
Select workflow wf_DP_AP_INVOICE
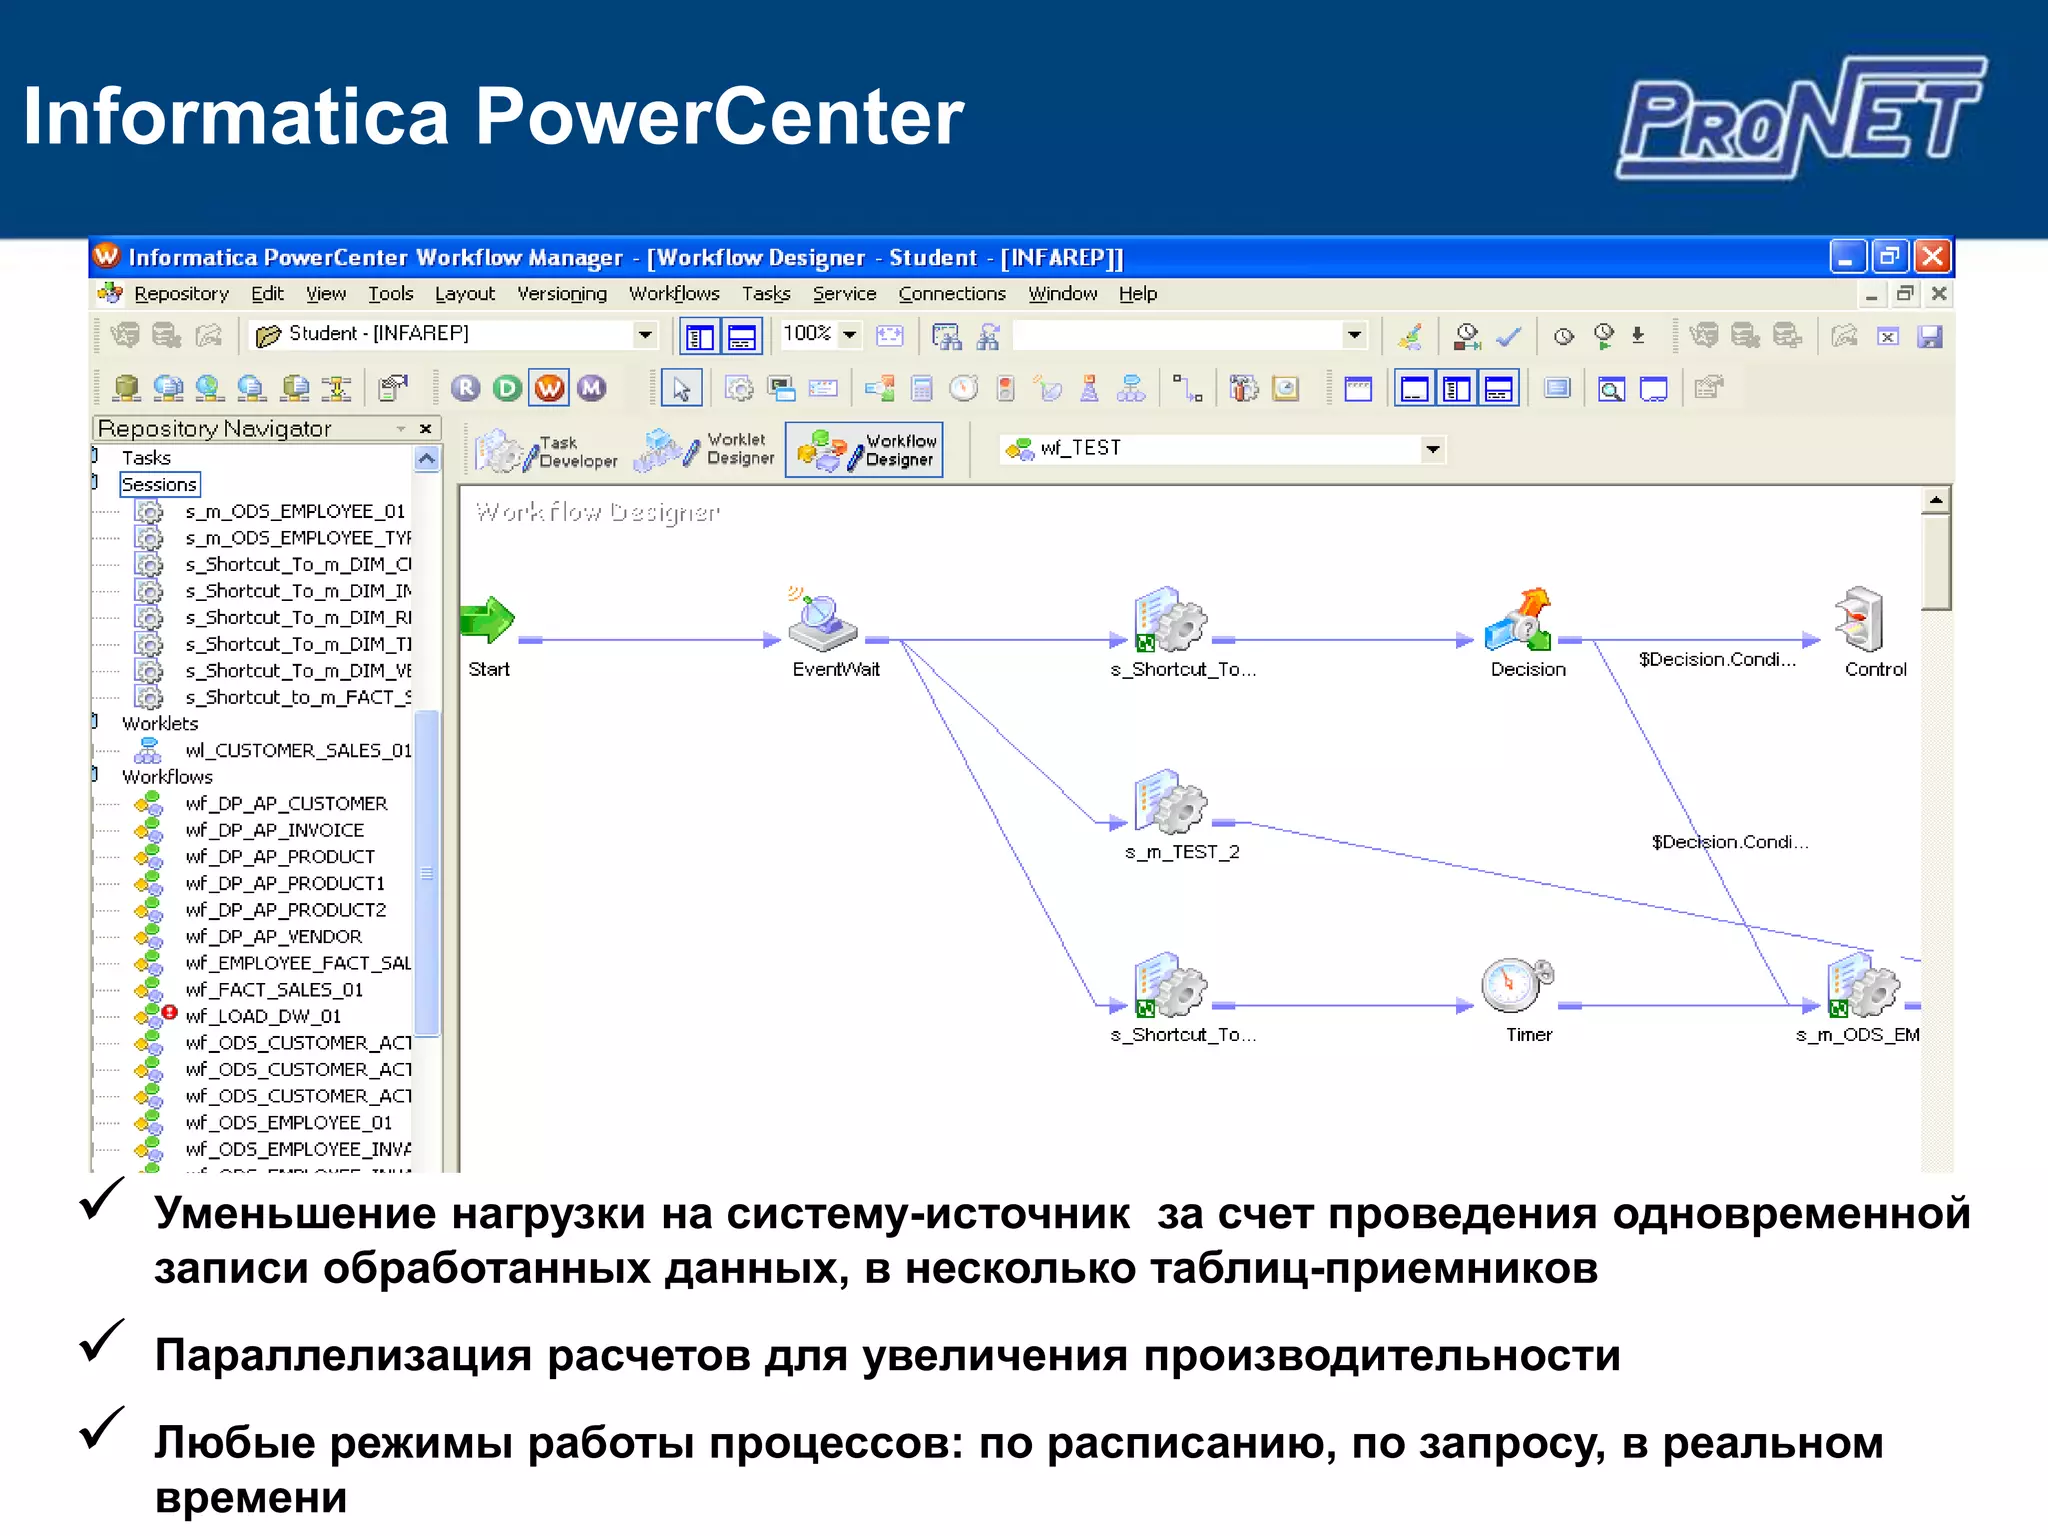click(x=275, y=830)
